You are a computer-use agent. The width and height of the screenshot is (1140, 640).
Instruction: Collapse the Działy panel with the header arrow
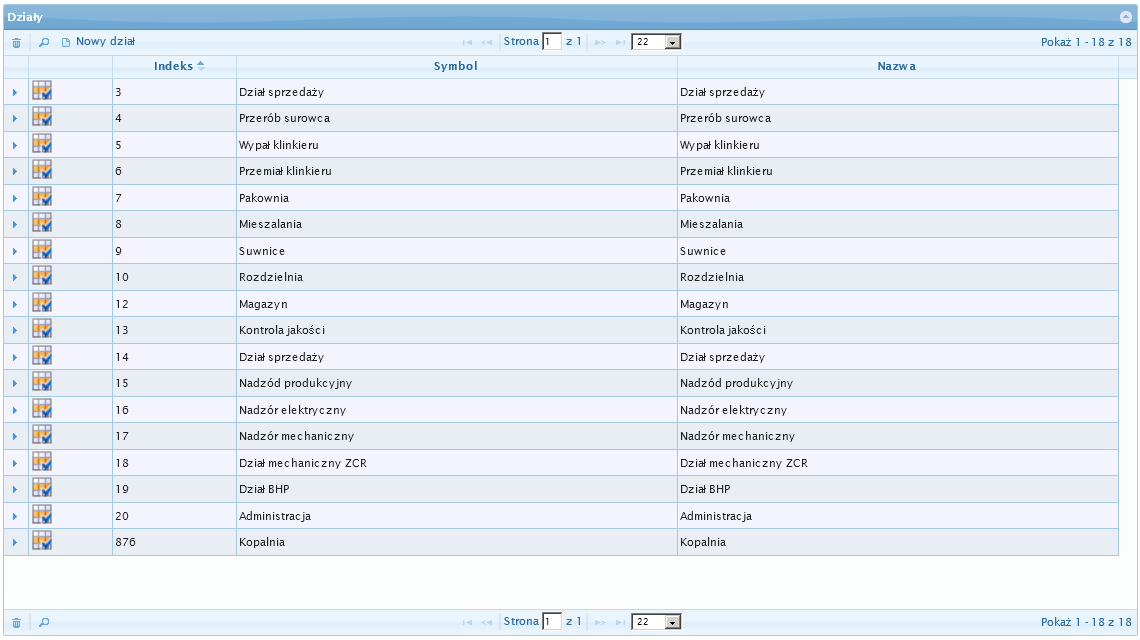pyautogui.click(x=1125, y=17)
